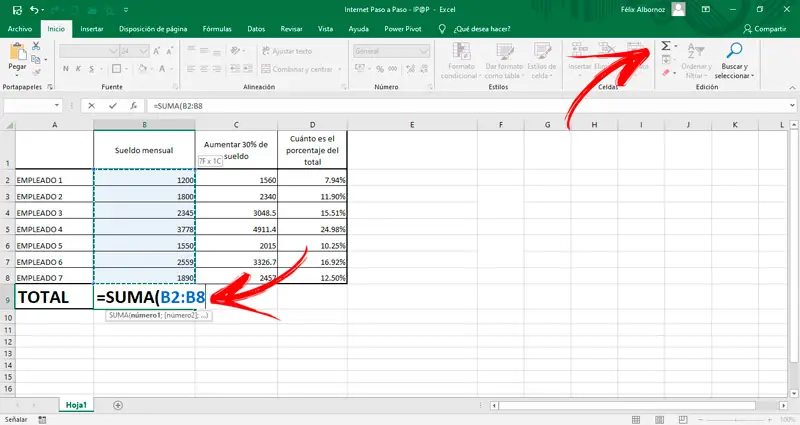This screenshot has width=800, height=425.
Task: Open Buscar y seleccionar magnifier tool
Action: point(735,50)
